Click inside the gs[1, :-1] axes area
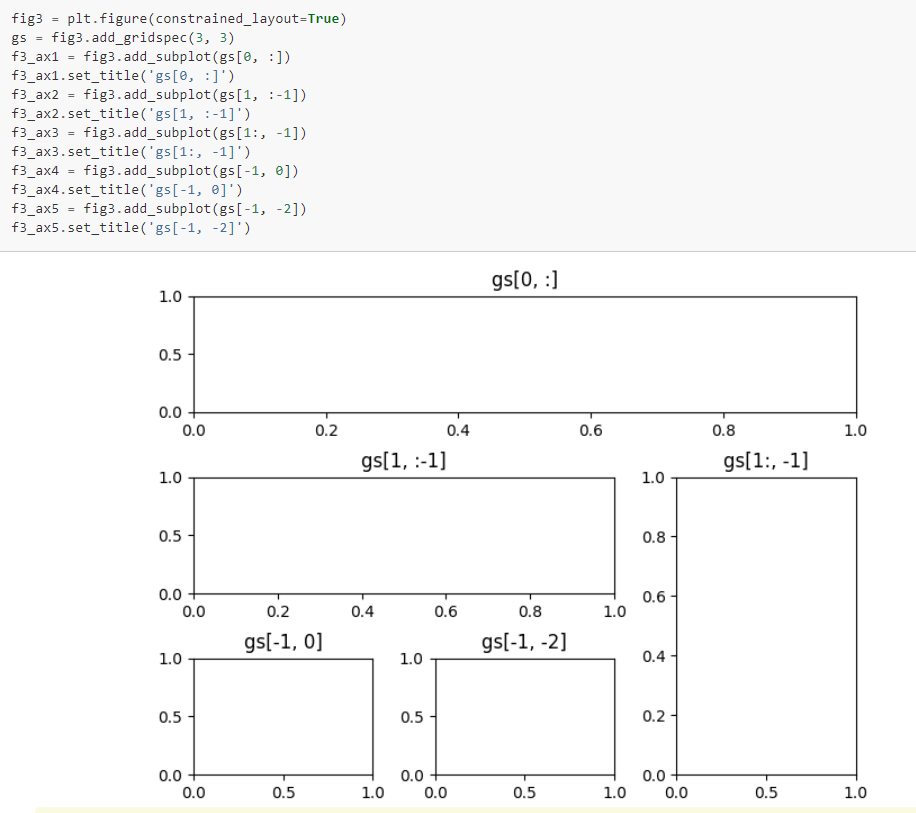Viewport: 916px width, 813px height. (x=404, y=536)
